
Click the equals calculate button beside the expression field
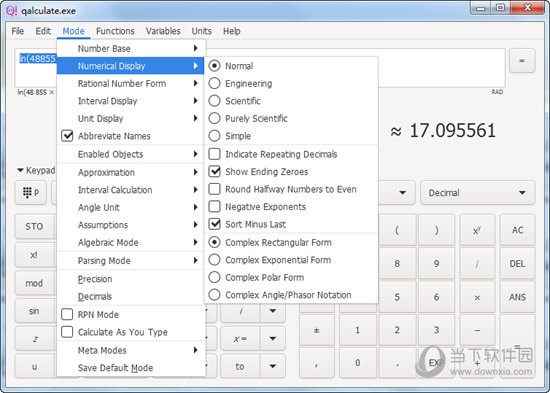(x=522, y=61)
